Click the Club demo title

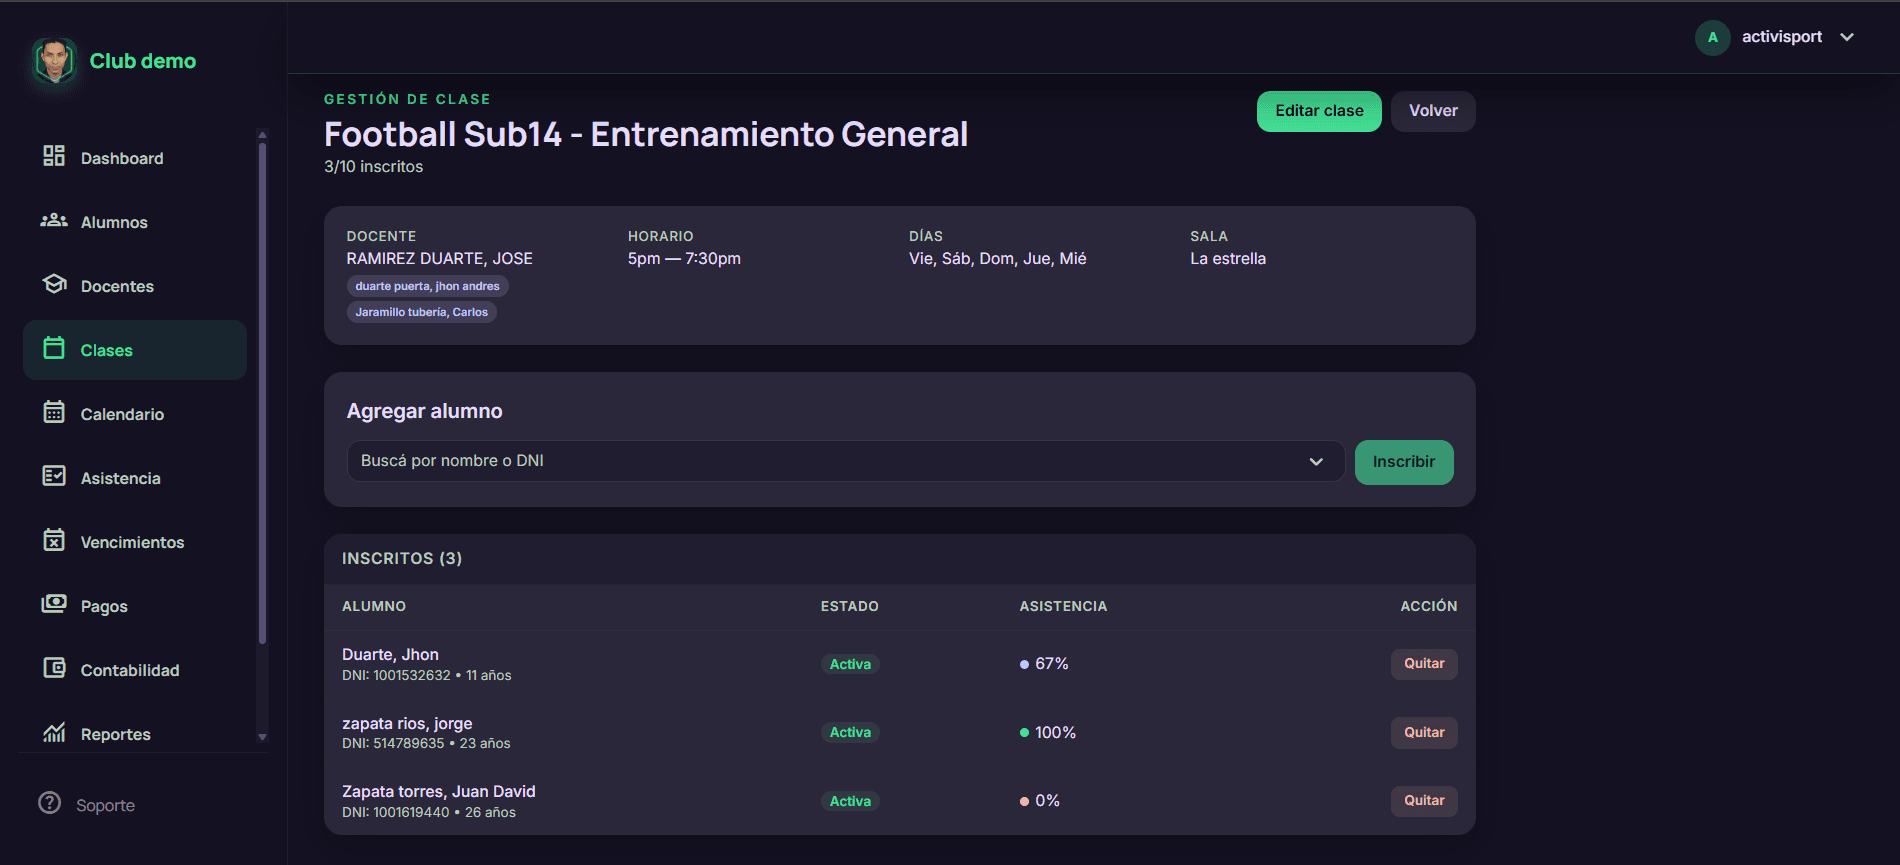point(143,61)
